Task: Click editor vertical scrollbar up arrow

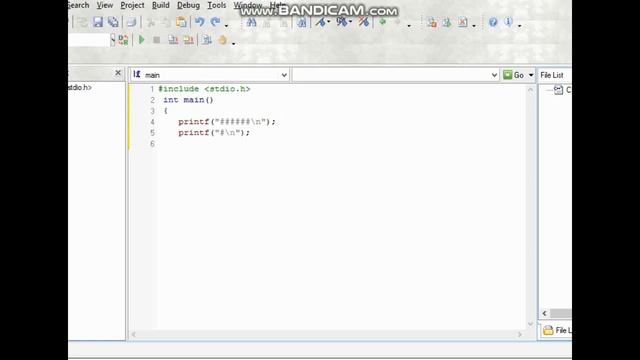Action: (x=530, y=90)
